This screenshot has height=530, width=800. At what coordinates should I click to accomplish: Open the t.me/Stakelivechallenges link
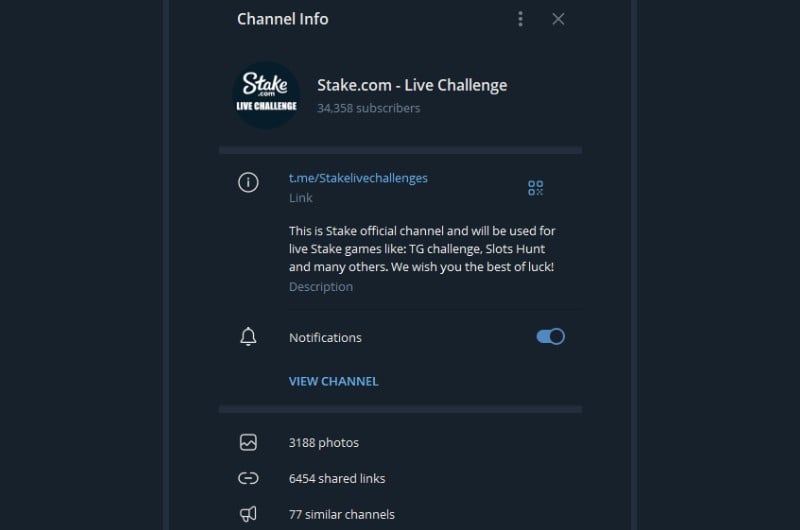click(x=358, y=178)
